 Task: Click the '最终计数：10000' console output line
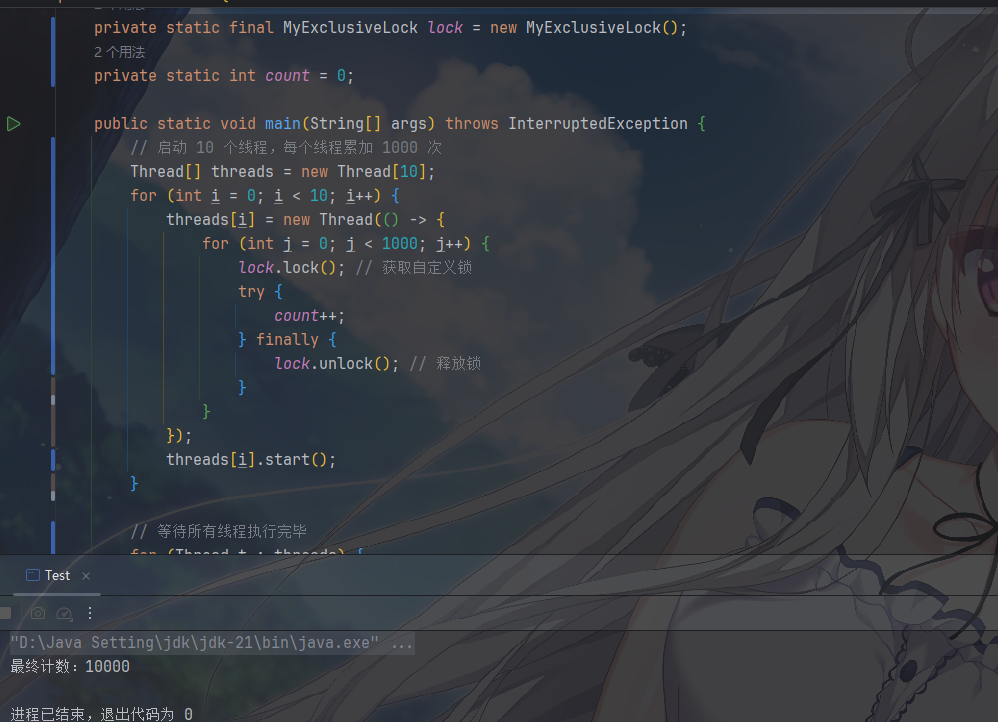pyautogui.click(x=70, y=667)
